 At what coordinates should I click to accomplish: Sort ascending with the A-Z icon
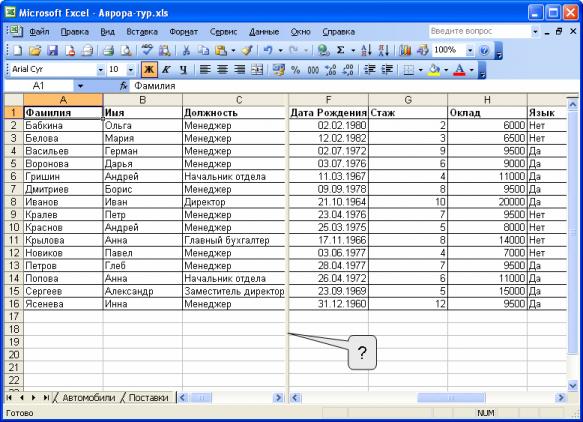click(366, 50)
